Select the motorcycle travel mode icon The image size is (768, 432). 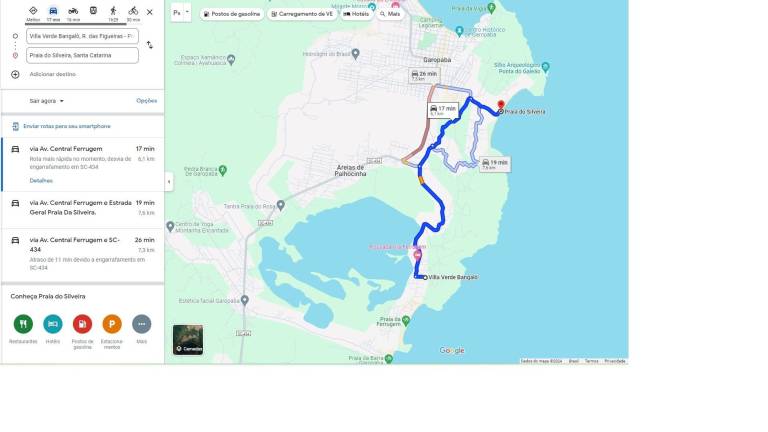pos(73,13)
